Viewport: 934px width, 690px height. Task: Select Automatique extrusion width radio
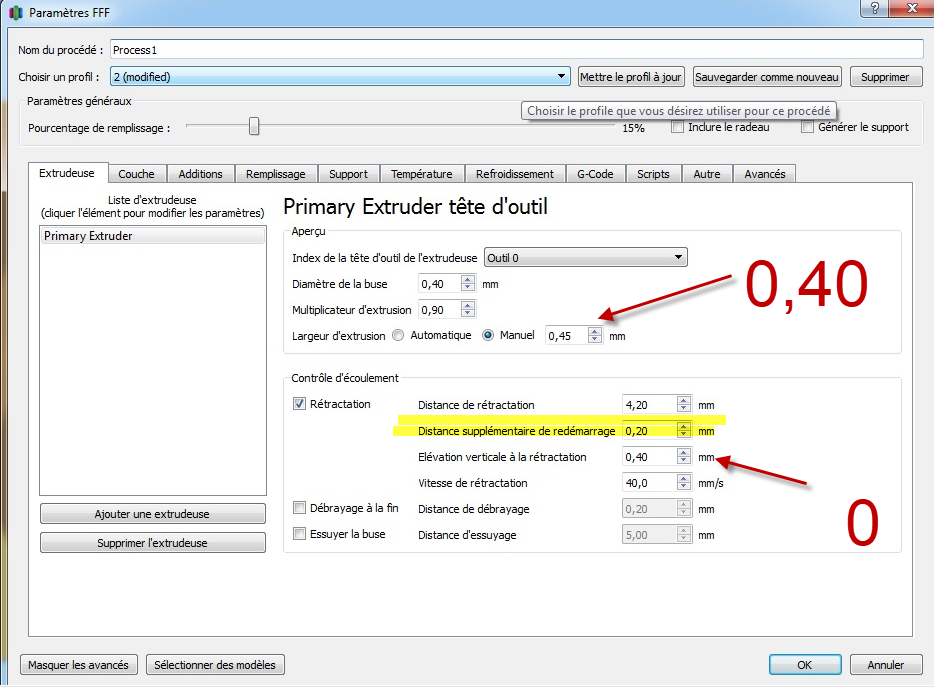pos(398,335)
